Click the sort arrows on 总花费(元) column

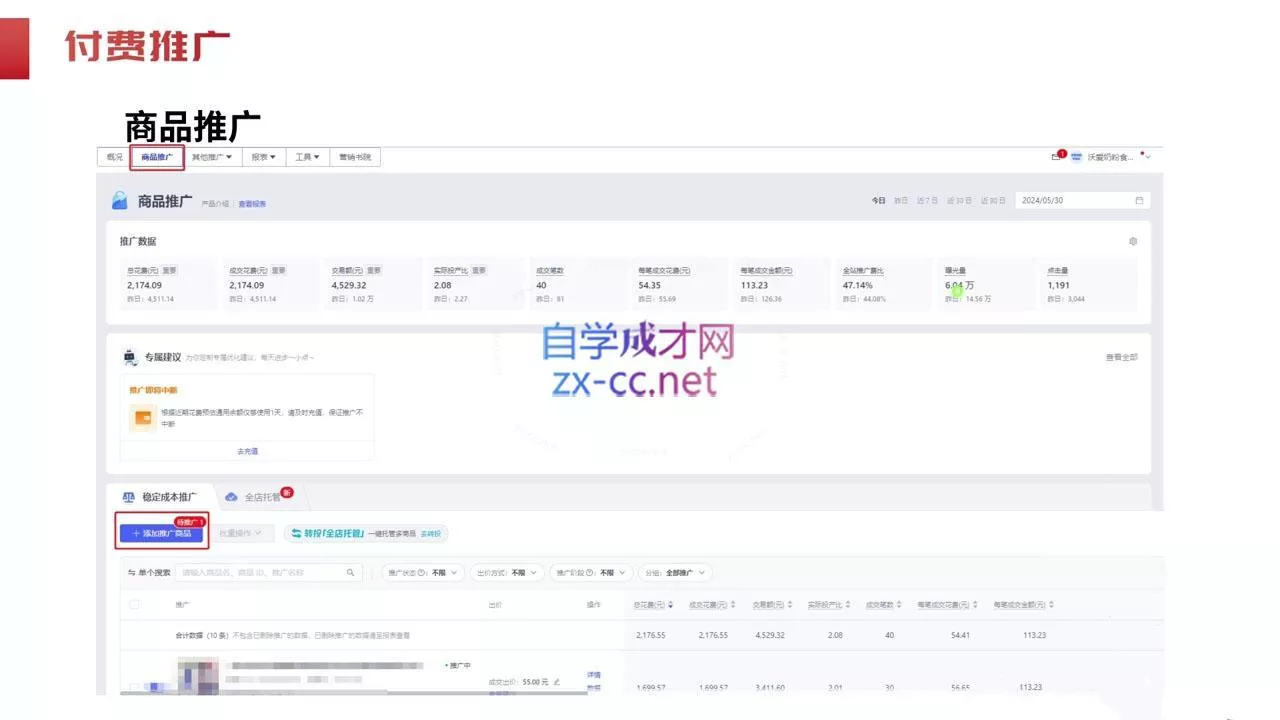point(671,604)
